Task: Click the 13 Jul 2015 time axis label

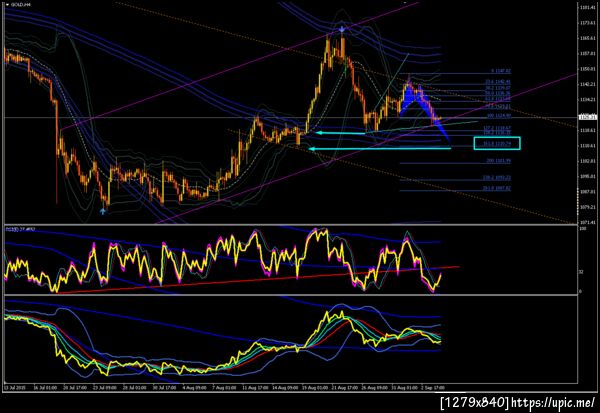Action: 15,388
